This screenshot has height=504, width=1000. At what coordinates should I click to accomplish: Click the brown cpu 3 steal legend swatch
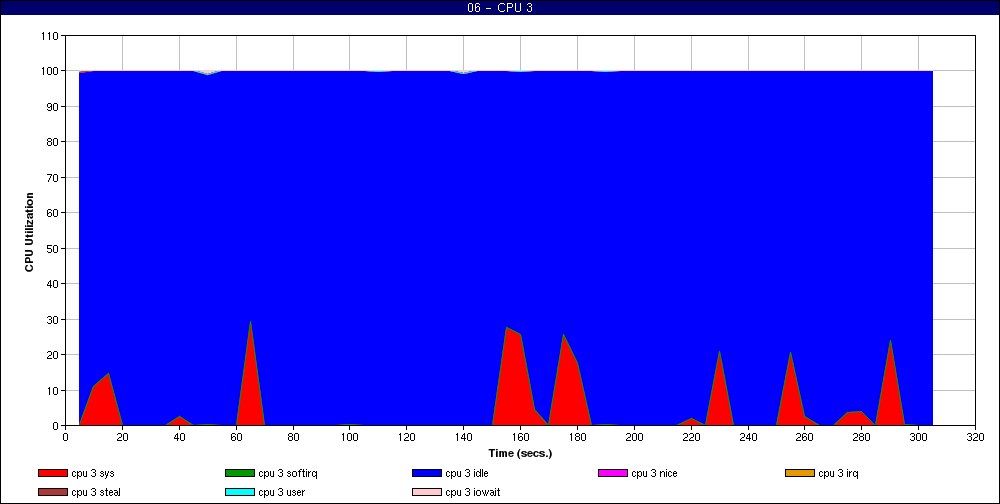pos(53,493)
